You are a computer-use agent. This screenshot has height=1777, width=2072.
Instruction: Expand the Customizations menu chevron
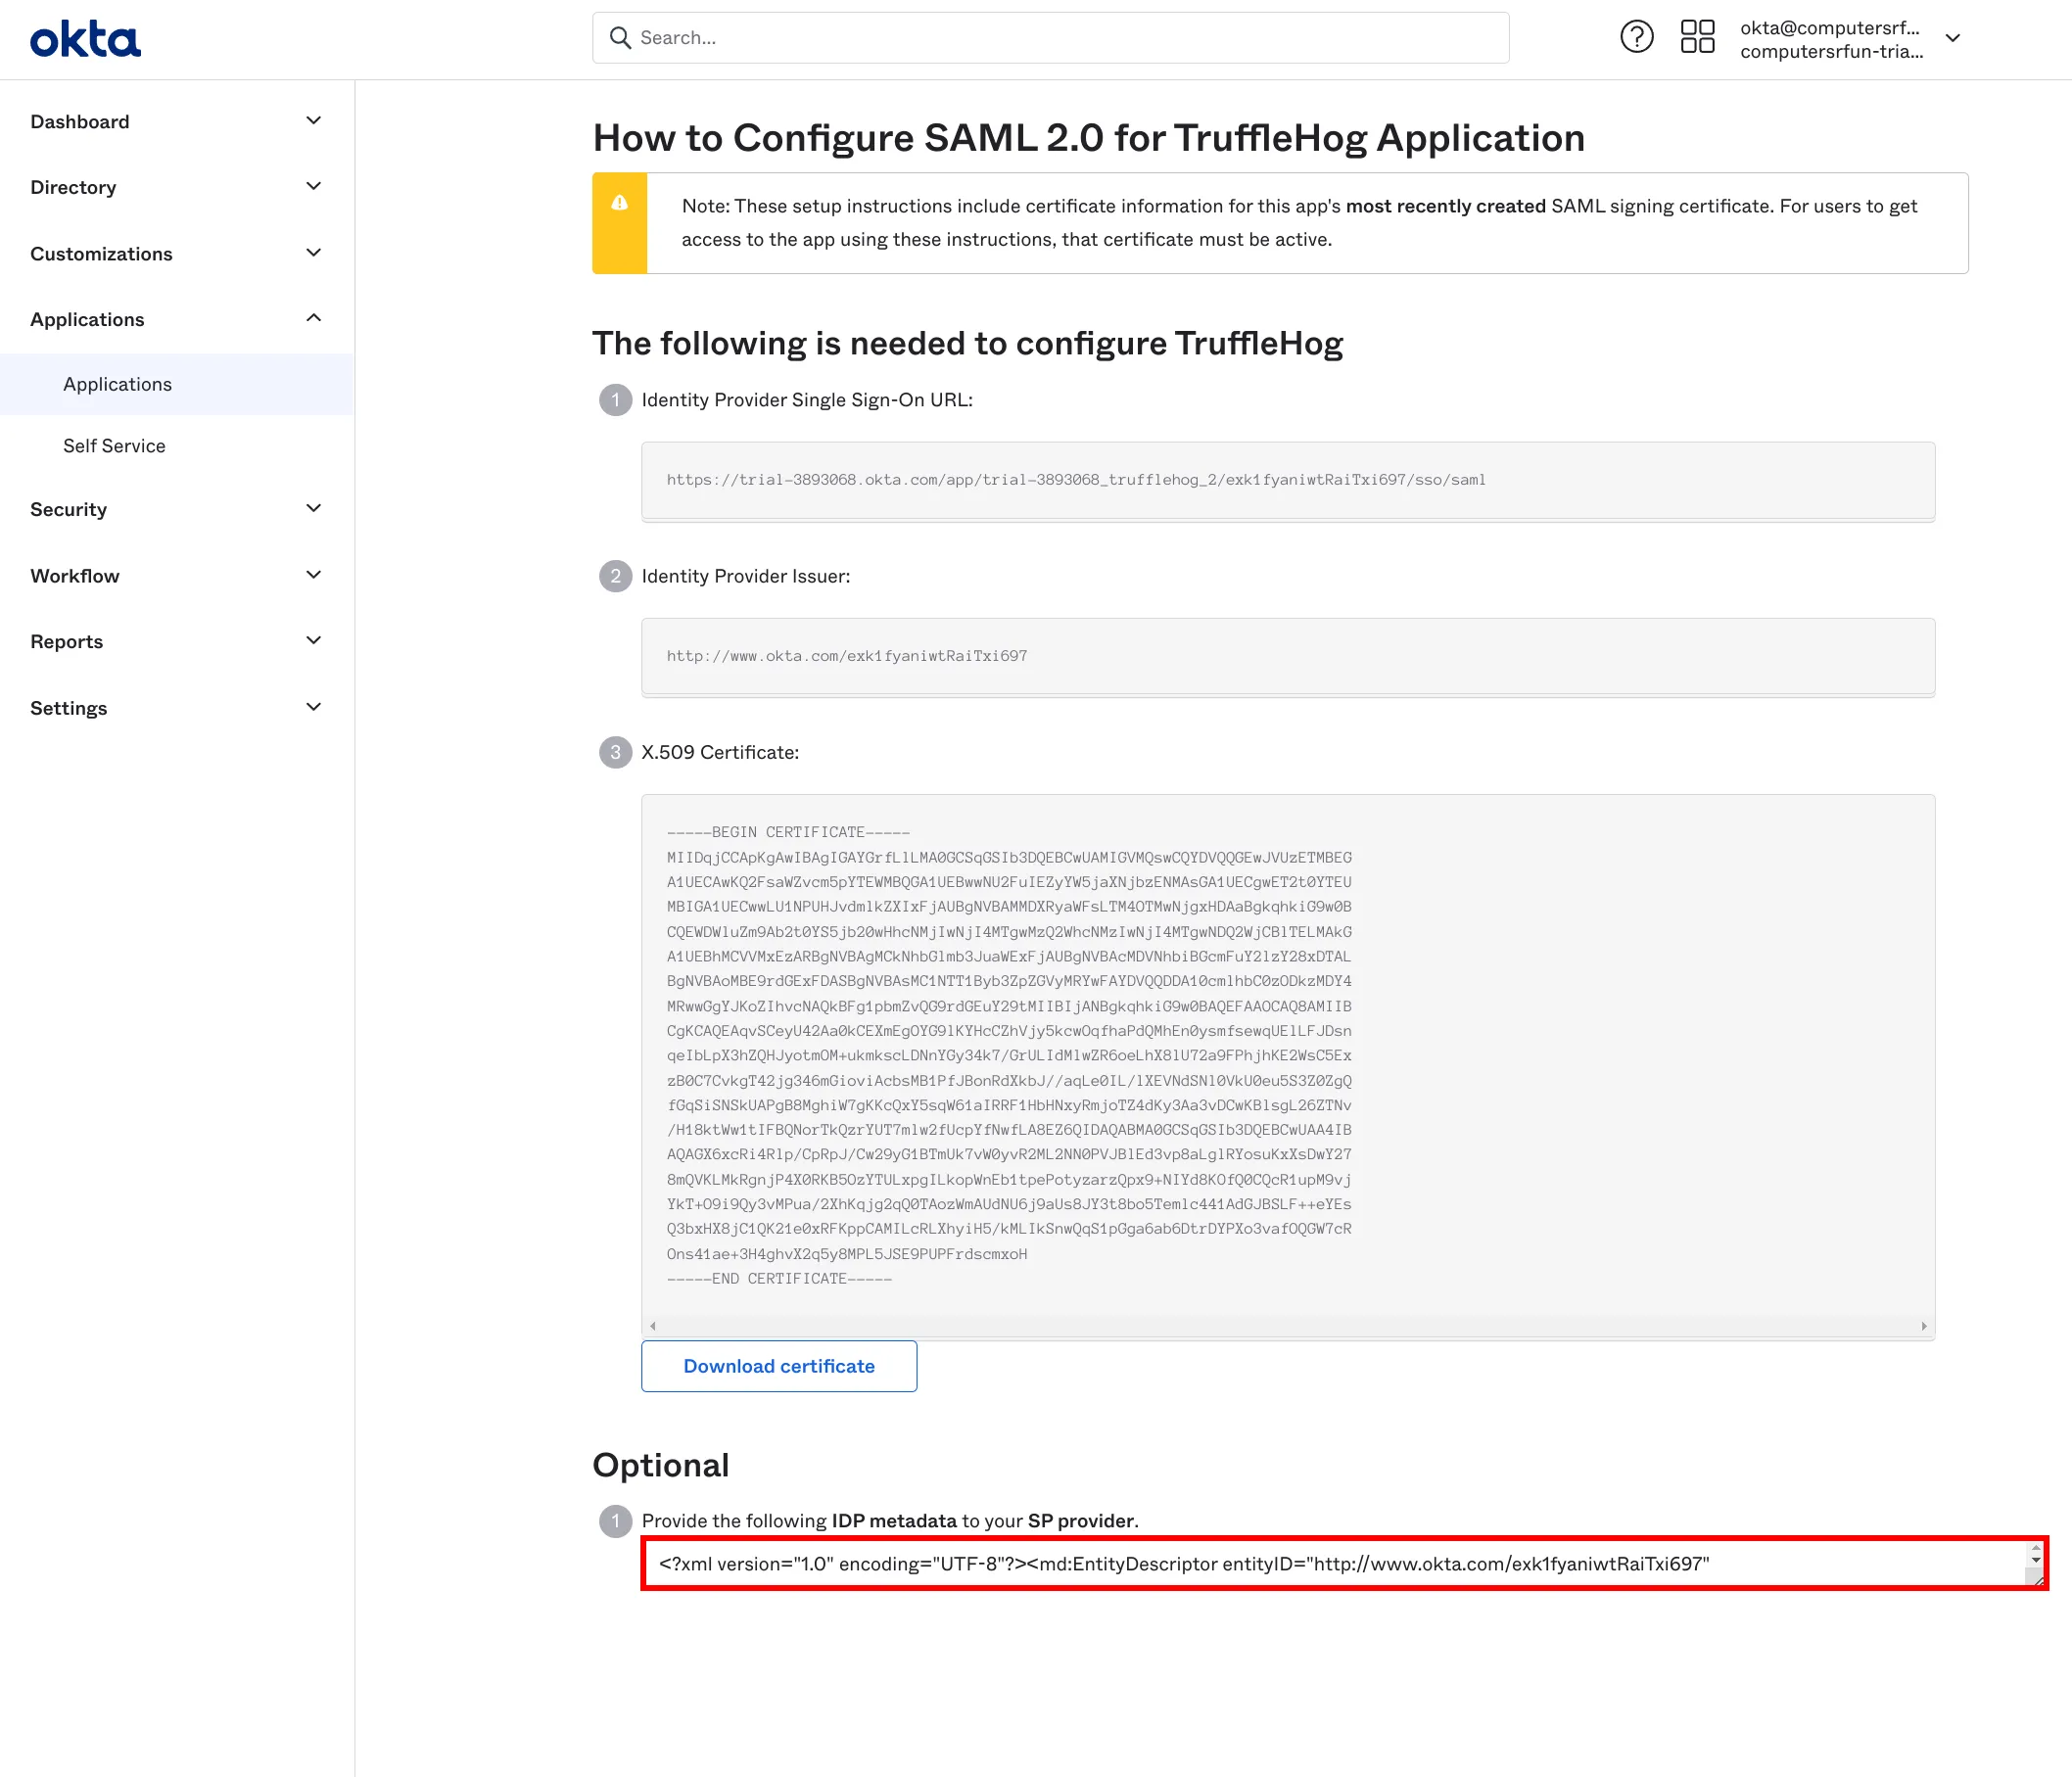tap(313, 253)
